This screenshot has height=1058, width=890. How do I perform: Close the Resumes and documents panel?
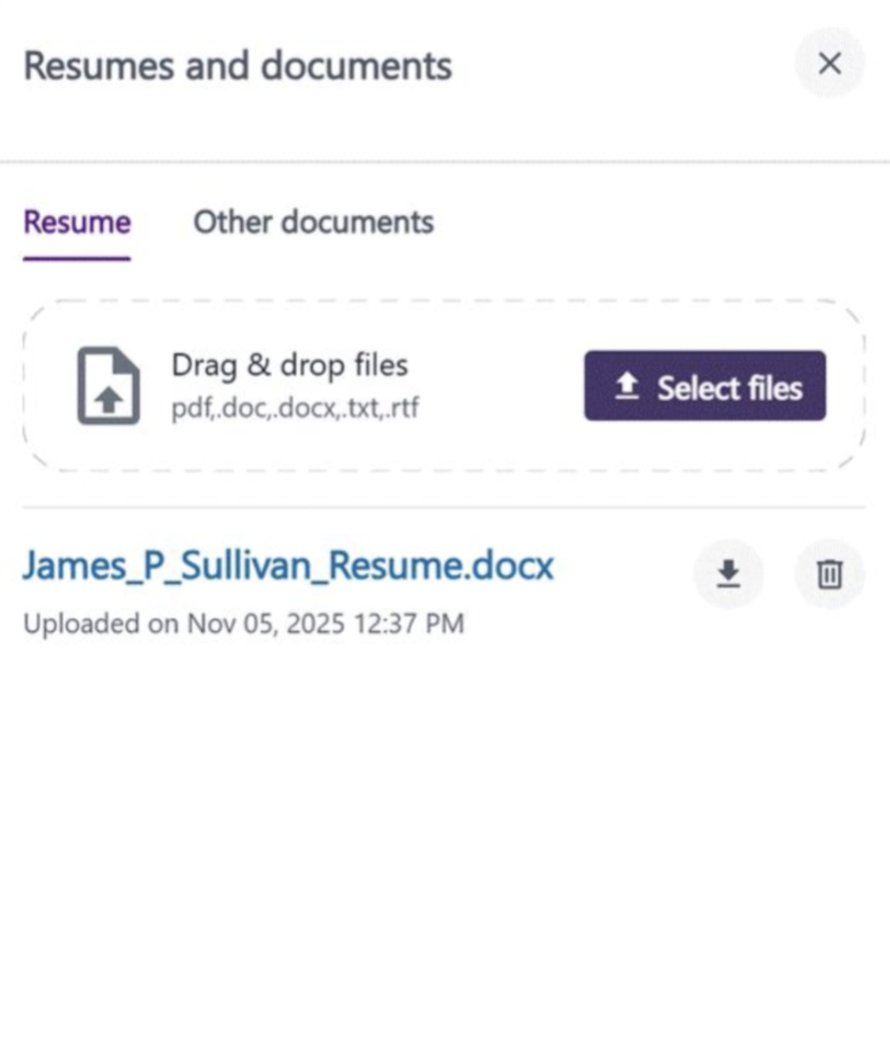tap(829, 63)
